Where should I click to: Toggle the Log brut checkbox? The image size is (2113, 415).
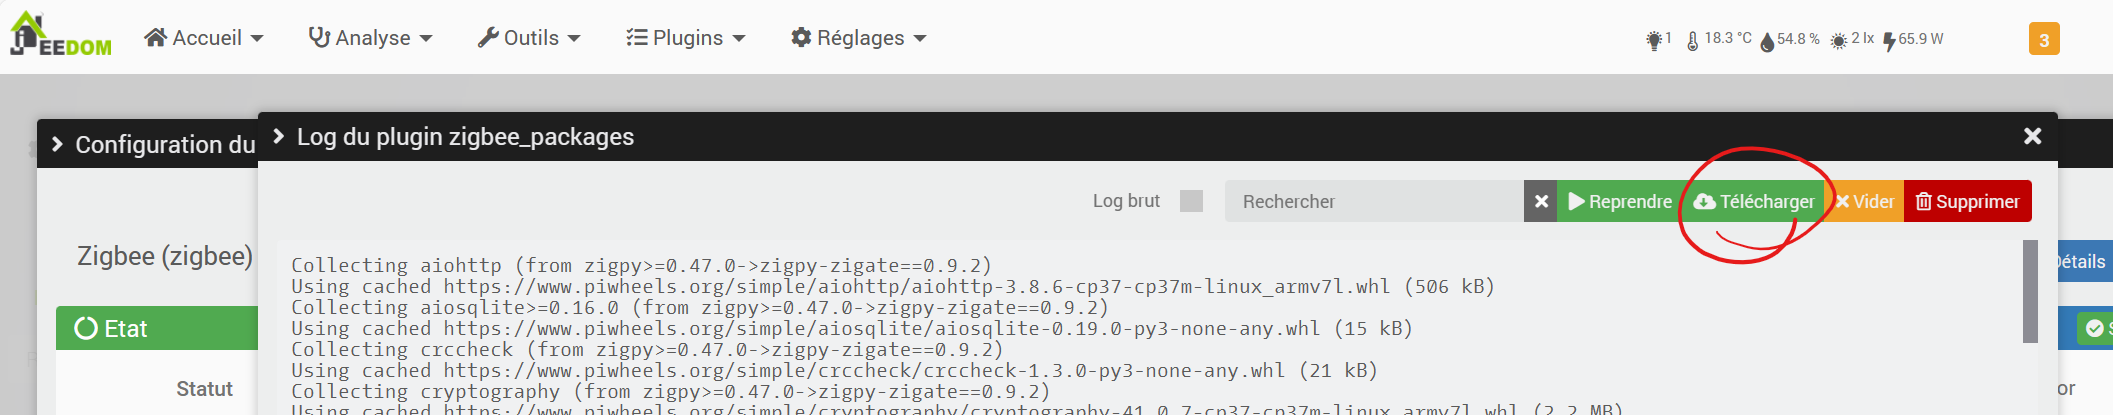point(1191,201)
